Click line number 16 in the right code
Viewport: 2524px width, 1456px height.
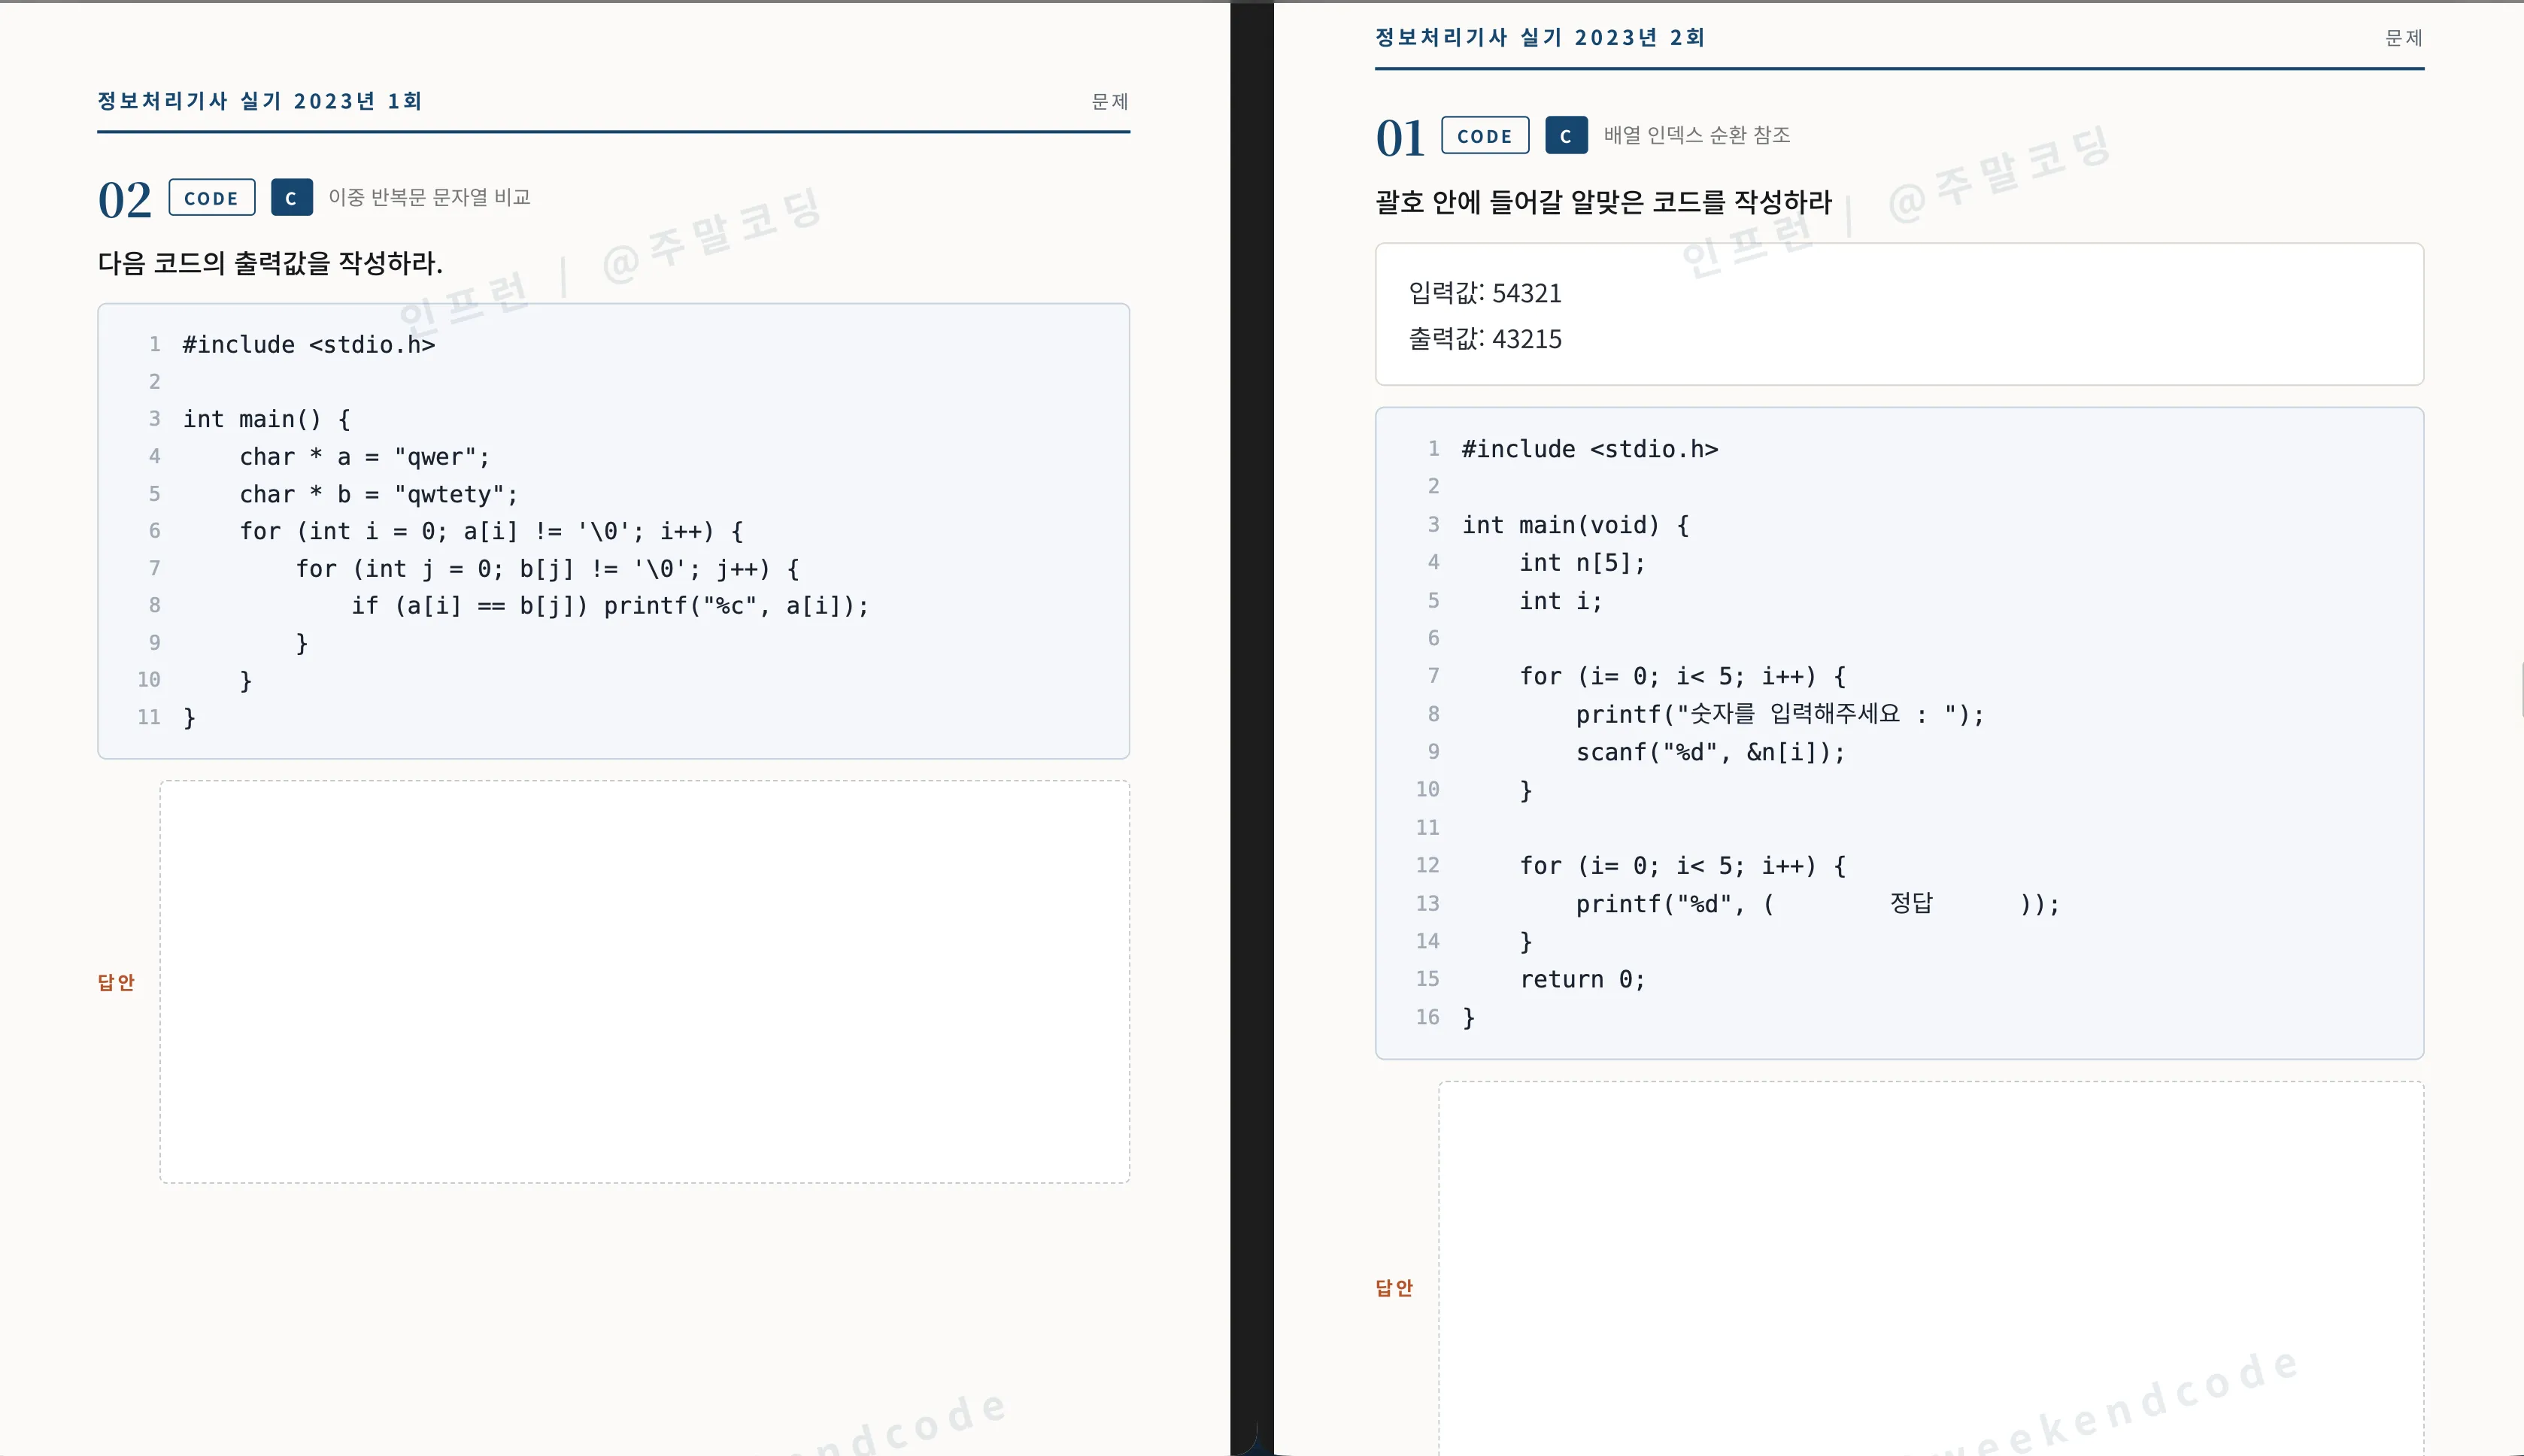(1427, 1017)
